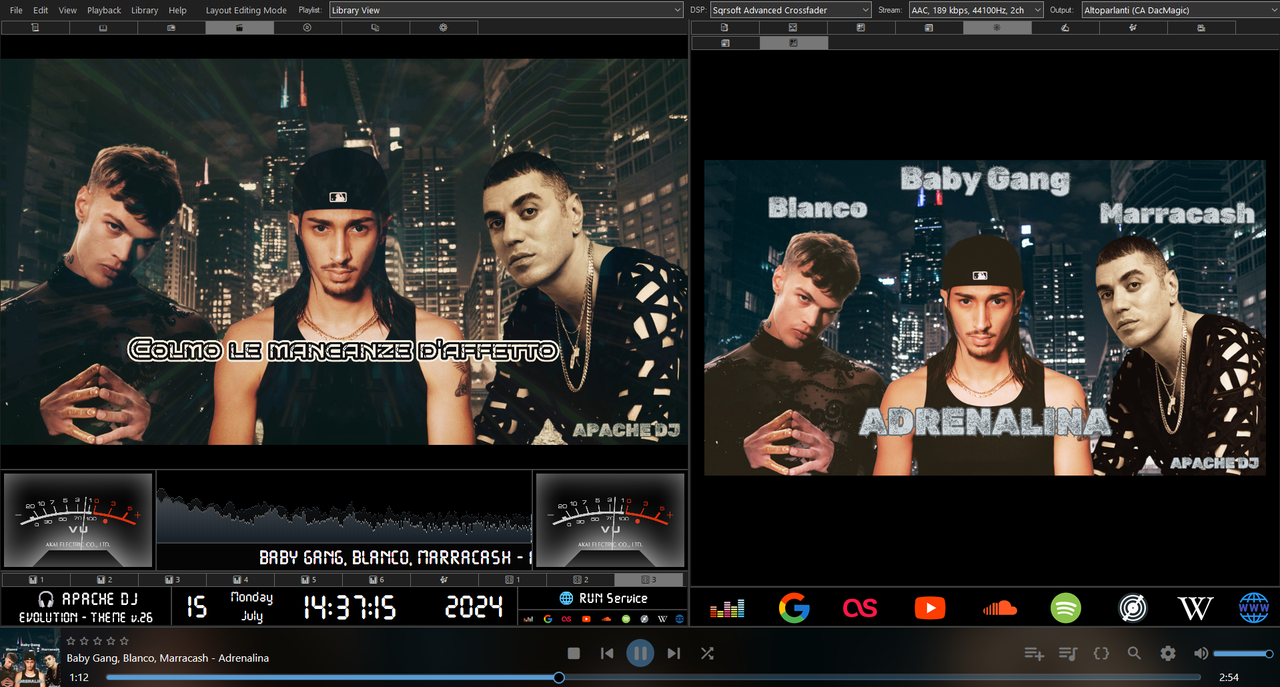
Task: Click small Google icon under RUN Service
Action: pos(548,619)
